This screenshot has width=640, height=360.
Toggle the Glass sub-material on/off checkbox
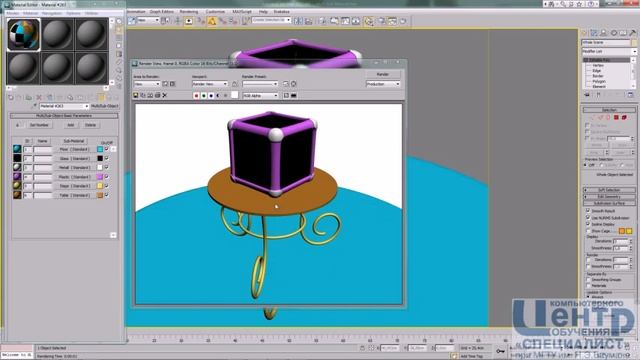coord(107,158)
